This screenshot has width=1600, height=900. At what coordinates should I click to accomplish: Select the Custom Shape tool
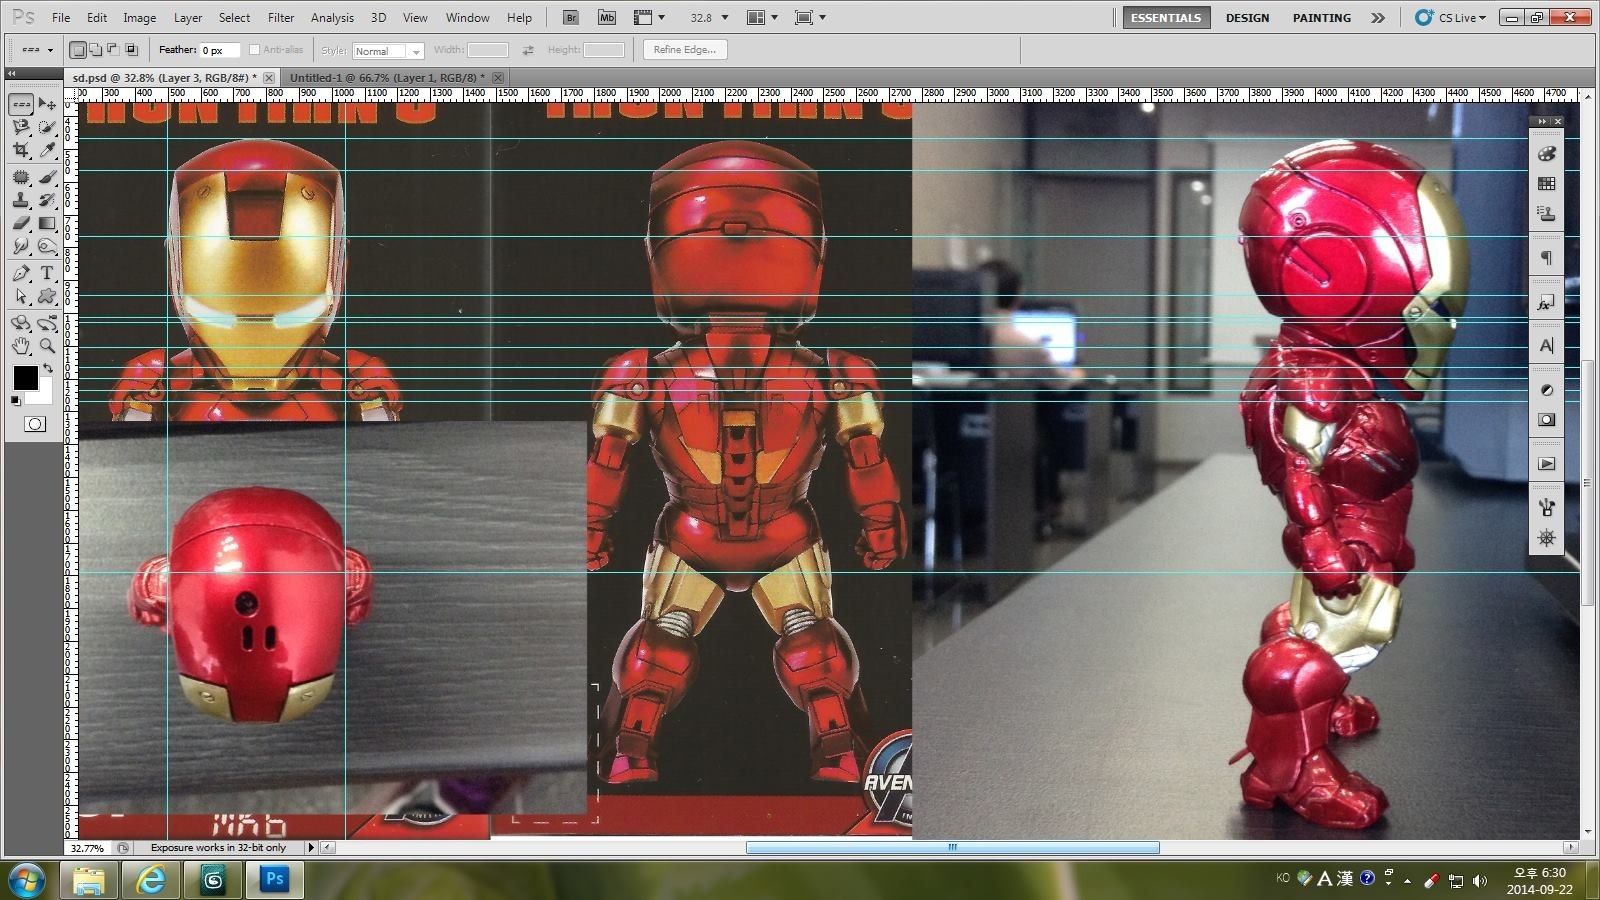tap(47, 296)
